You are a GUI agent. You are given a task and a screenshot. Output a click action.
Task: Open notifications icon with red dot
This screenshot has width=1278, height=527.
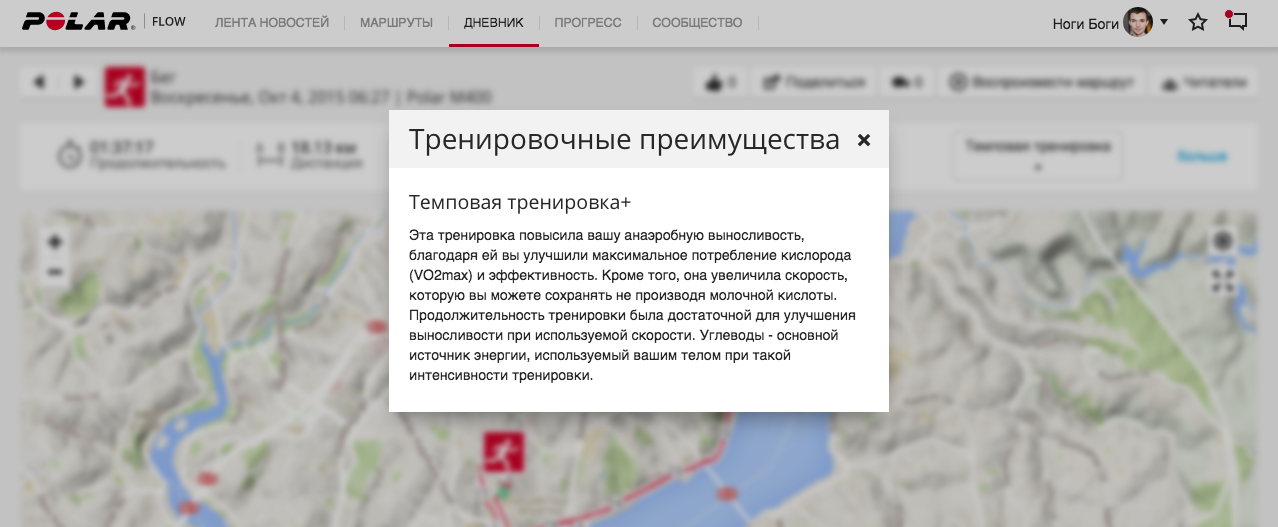click(1237, 21)
